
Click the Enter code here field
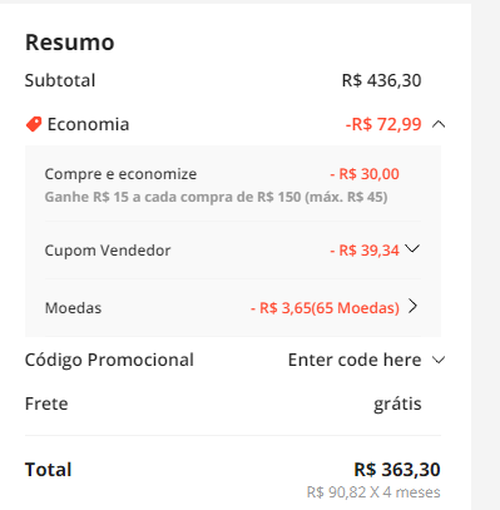pyautogui.click(x=355, y=360)
